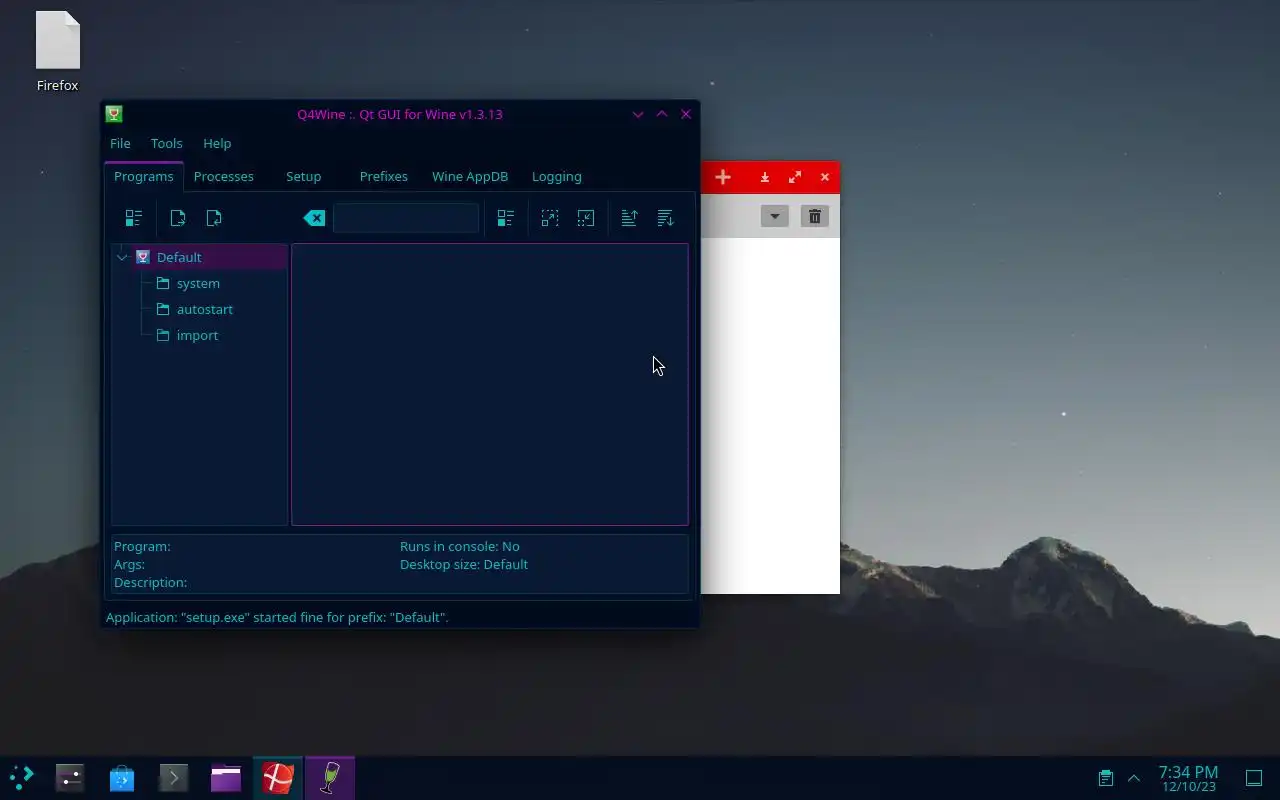
Task: Sort icons ascending with toolbar button
Action: point(629,218)
